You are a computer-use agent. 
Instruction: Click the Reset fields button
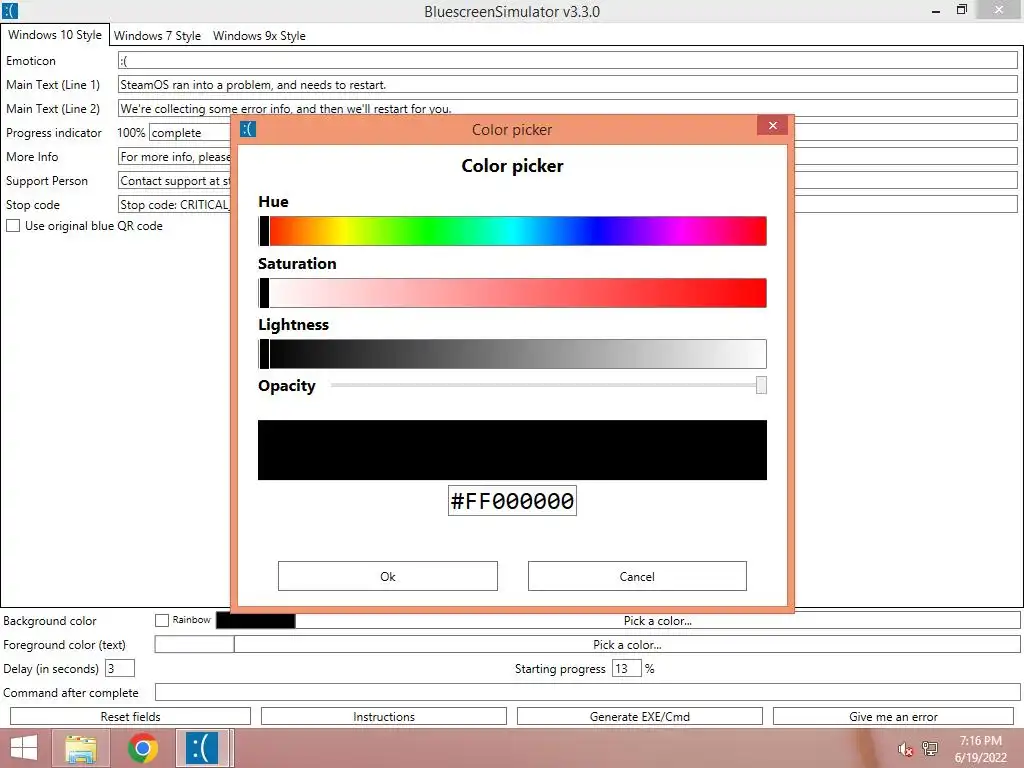click(x=131, y=716)
